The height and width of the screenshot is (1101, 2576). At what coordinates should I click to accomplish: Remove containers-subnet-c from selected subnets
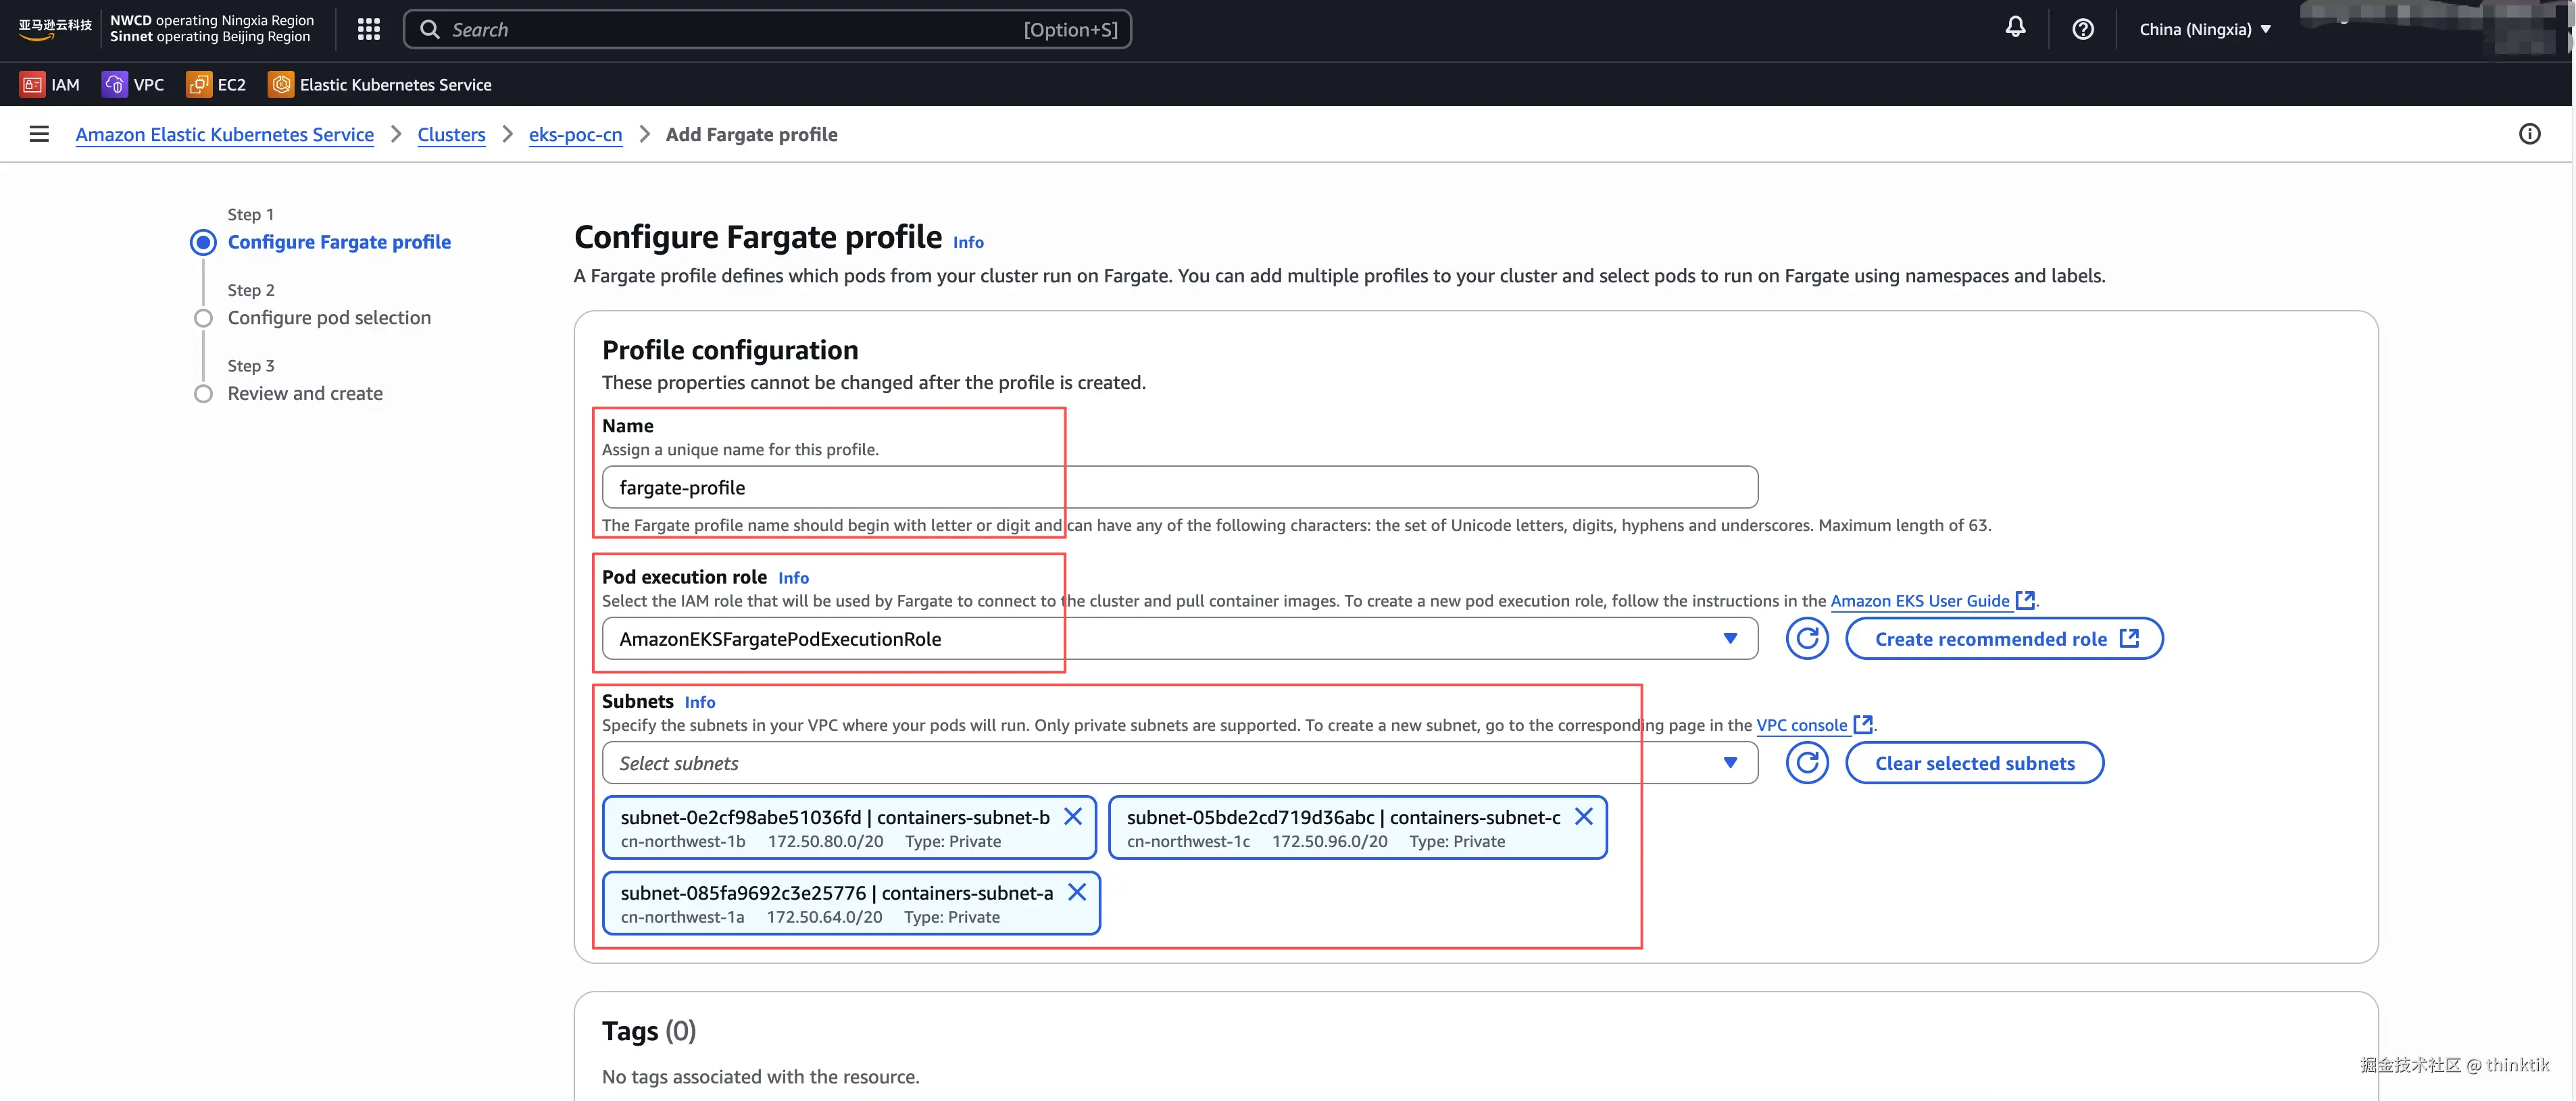(1583, 817)
